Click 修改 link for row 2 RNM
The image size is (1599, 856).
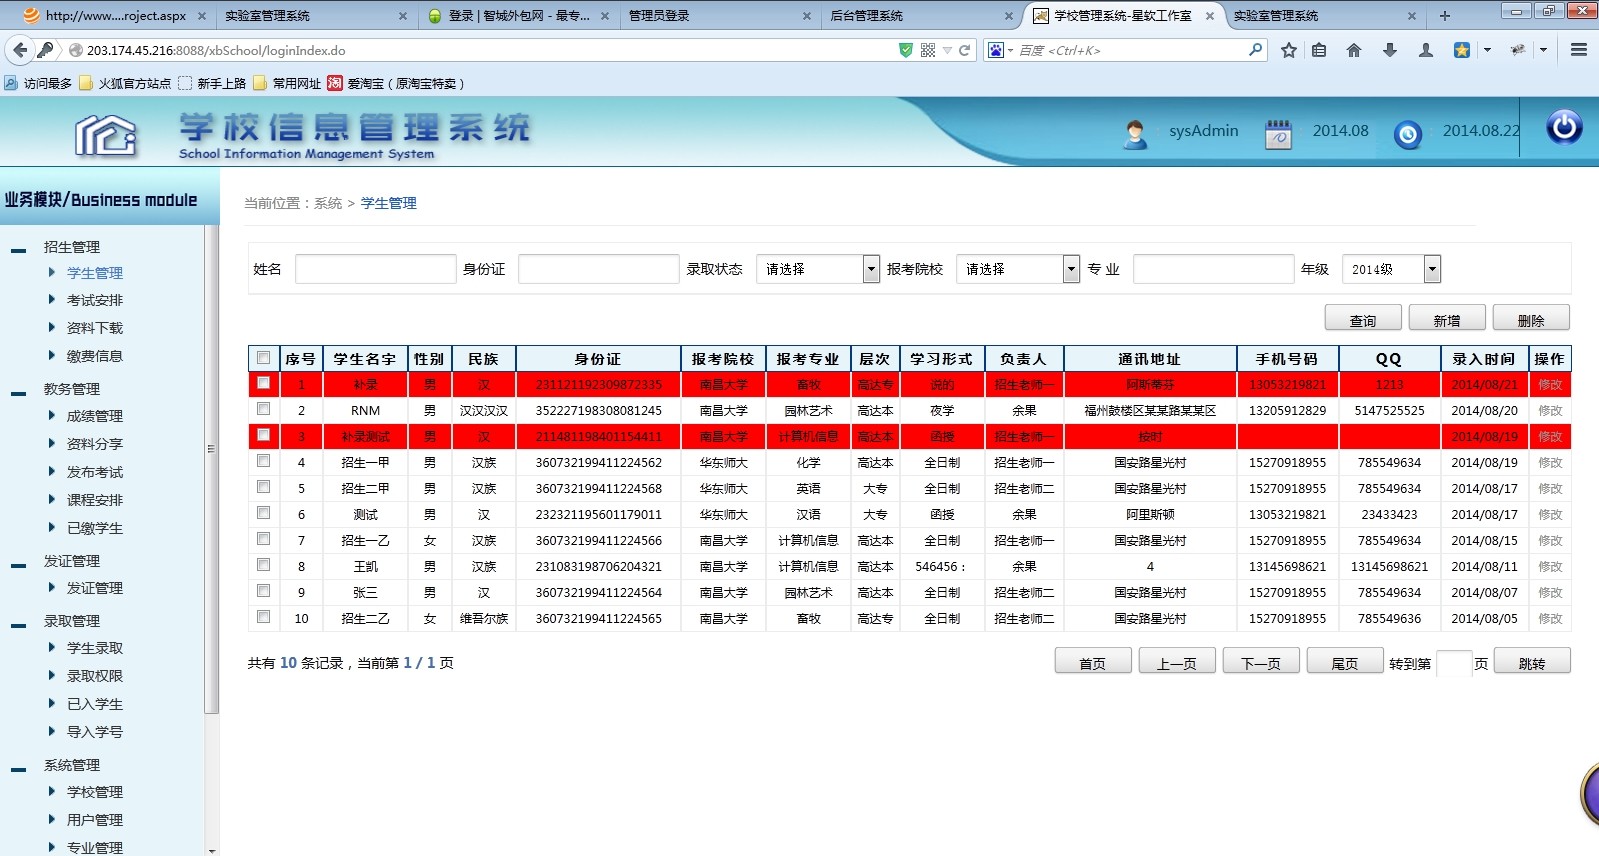point(1550,410)
